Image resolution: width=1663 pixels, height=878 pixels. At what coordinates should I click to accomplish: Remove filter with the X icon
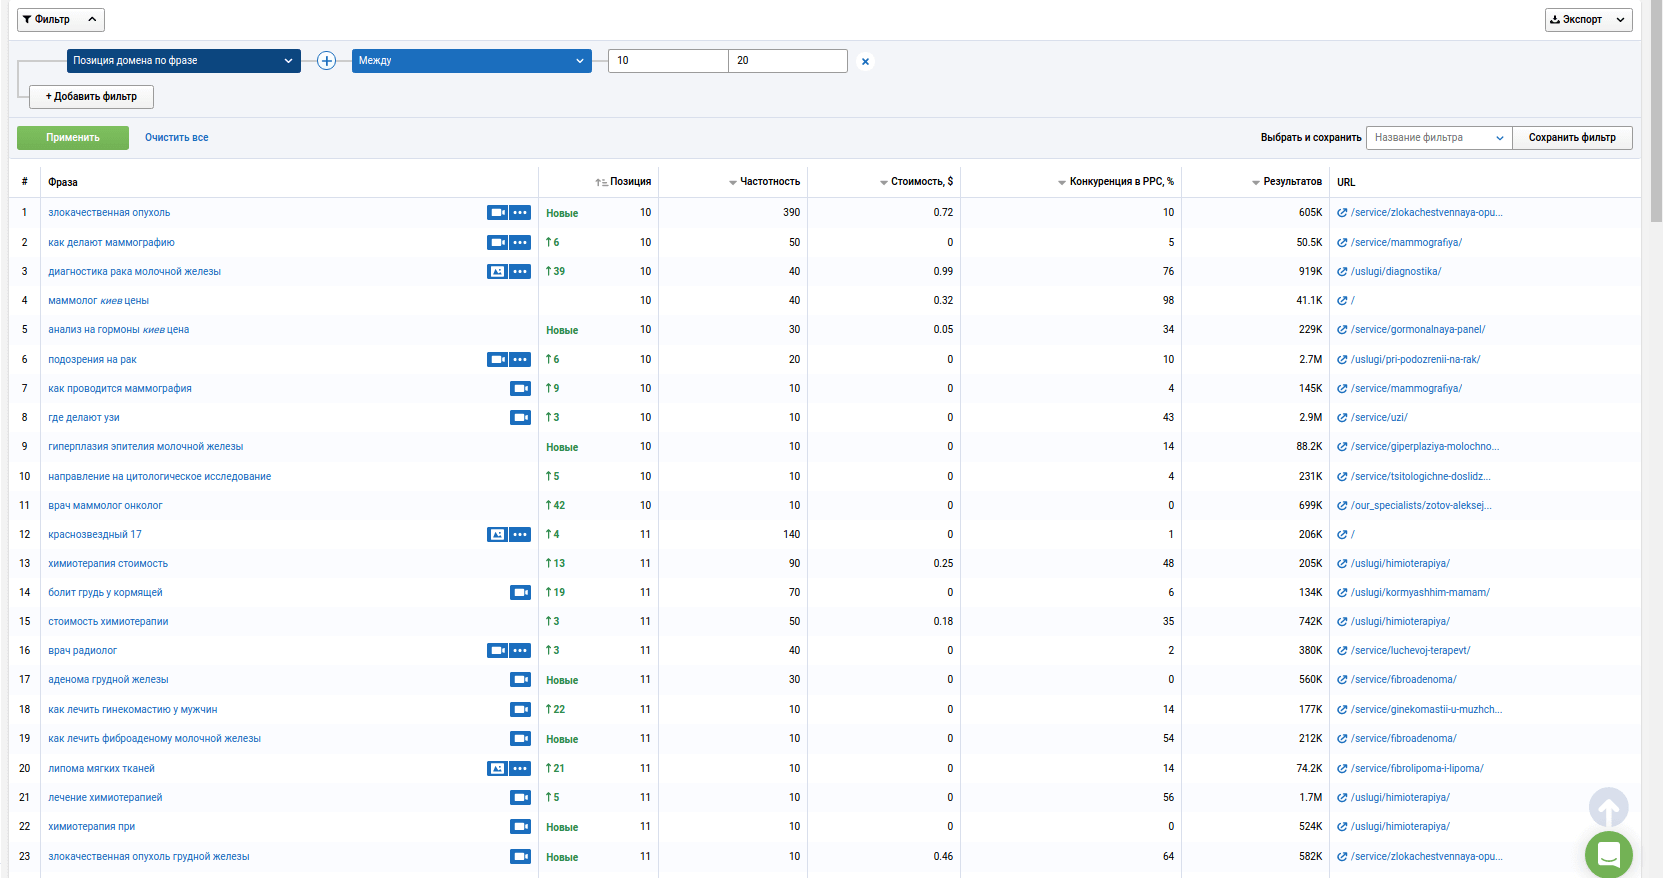[x=865, y=62]
